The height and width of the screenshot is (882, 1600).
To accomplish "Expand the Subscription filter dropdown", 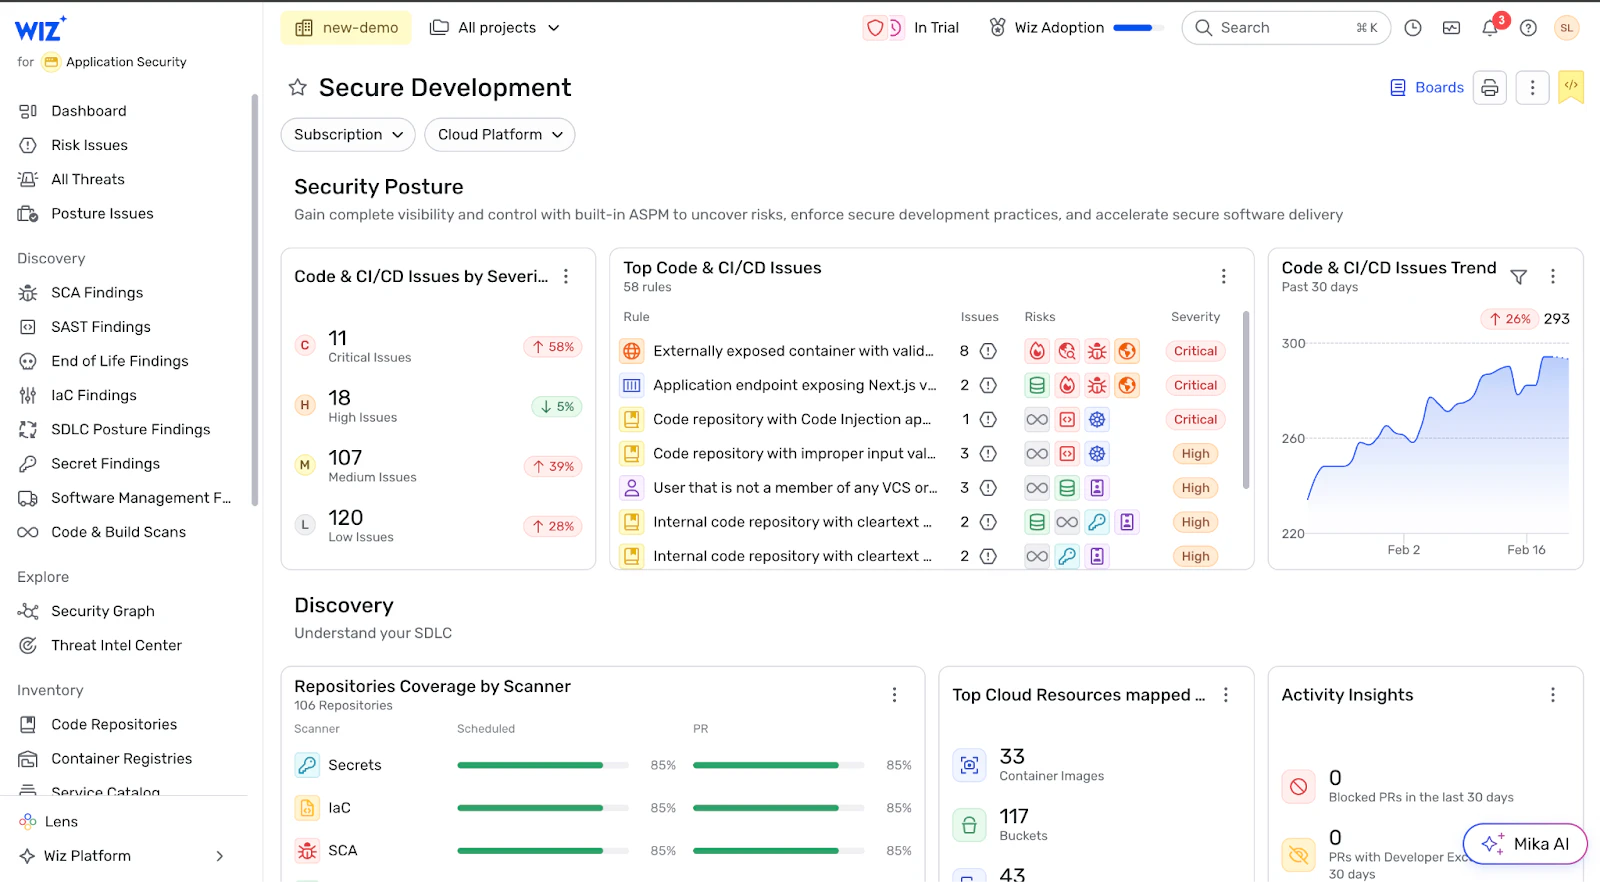I will (x=348, y=135).
